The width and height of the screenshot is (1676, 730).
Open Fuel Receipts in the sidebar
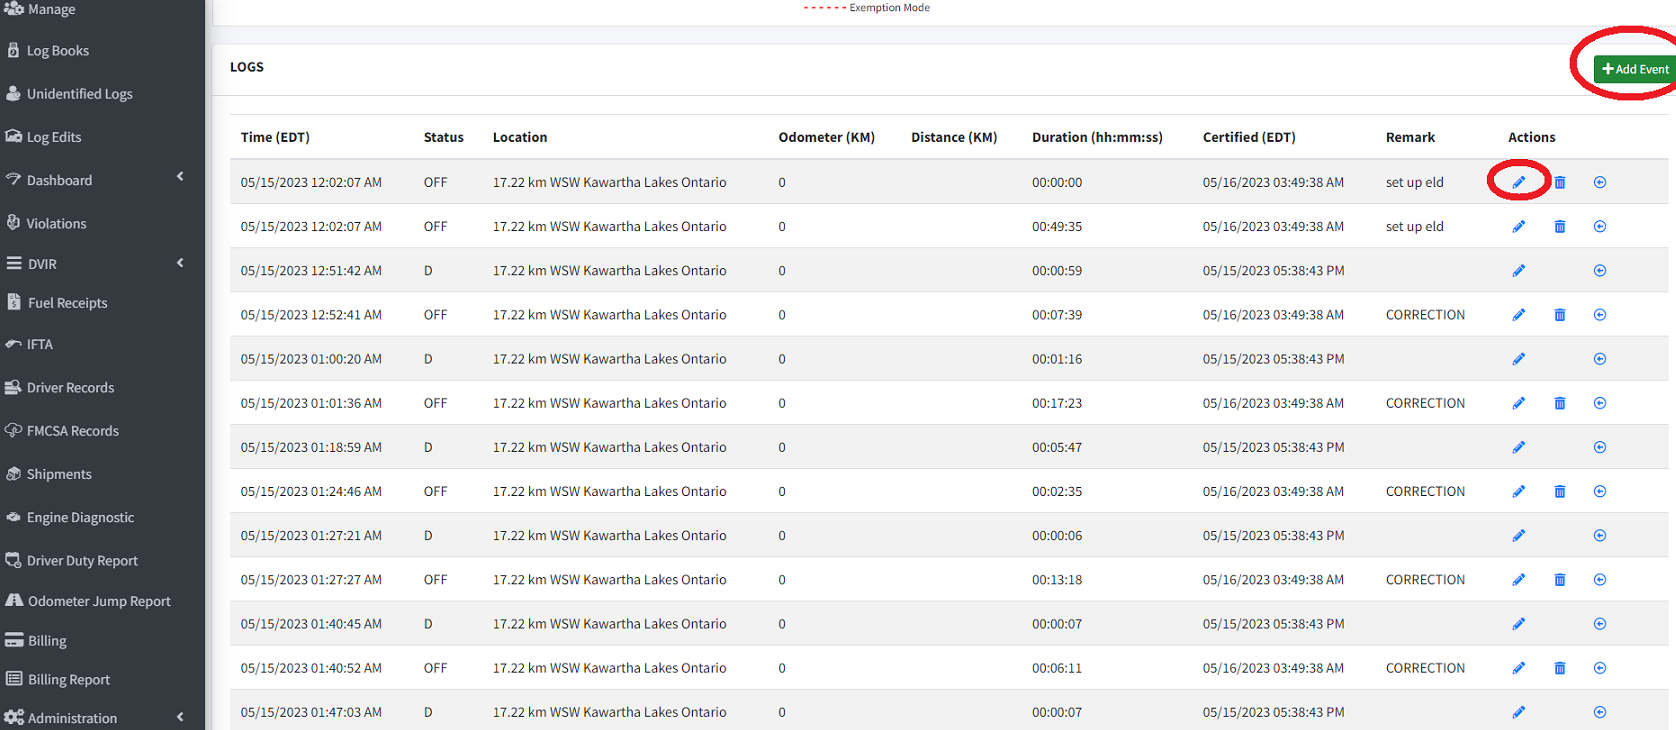[x=67, y=303]
